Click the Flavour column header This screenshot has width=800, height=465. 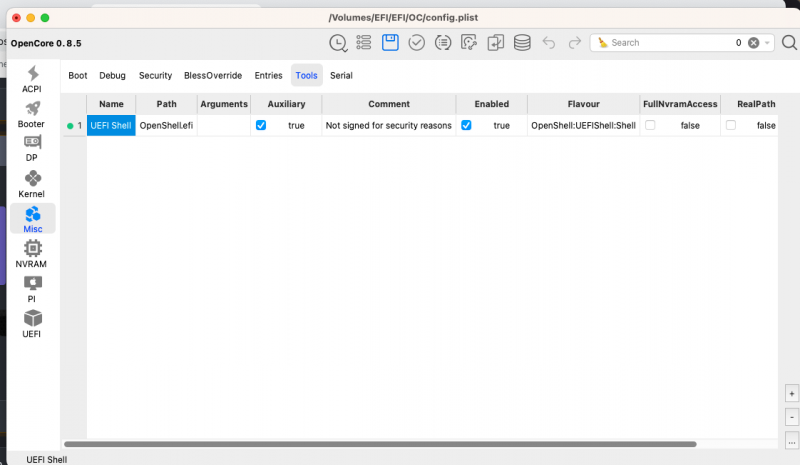[584, 104]
